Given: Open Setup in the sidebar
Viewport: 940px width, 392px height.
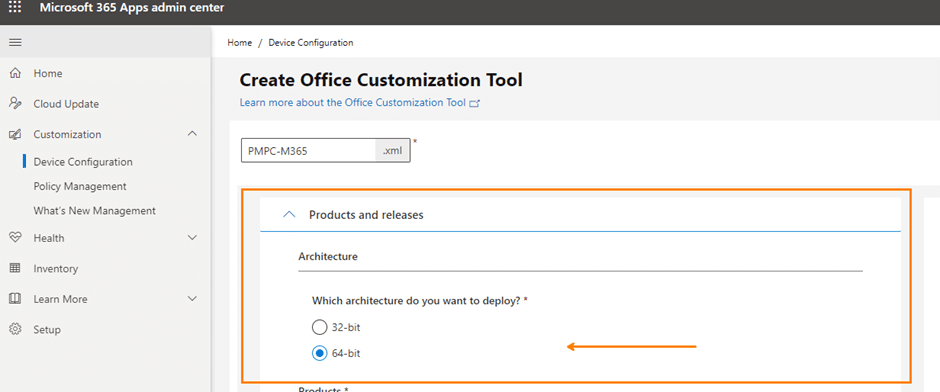Looking at the screenshot, I should coord(47,330).
